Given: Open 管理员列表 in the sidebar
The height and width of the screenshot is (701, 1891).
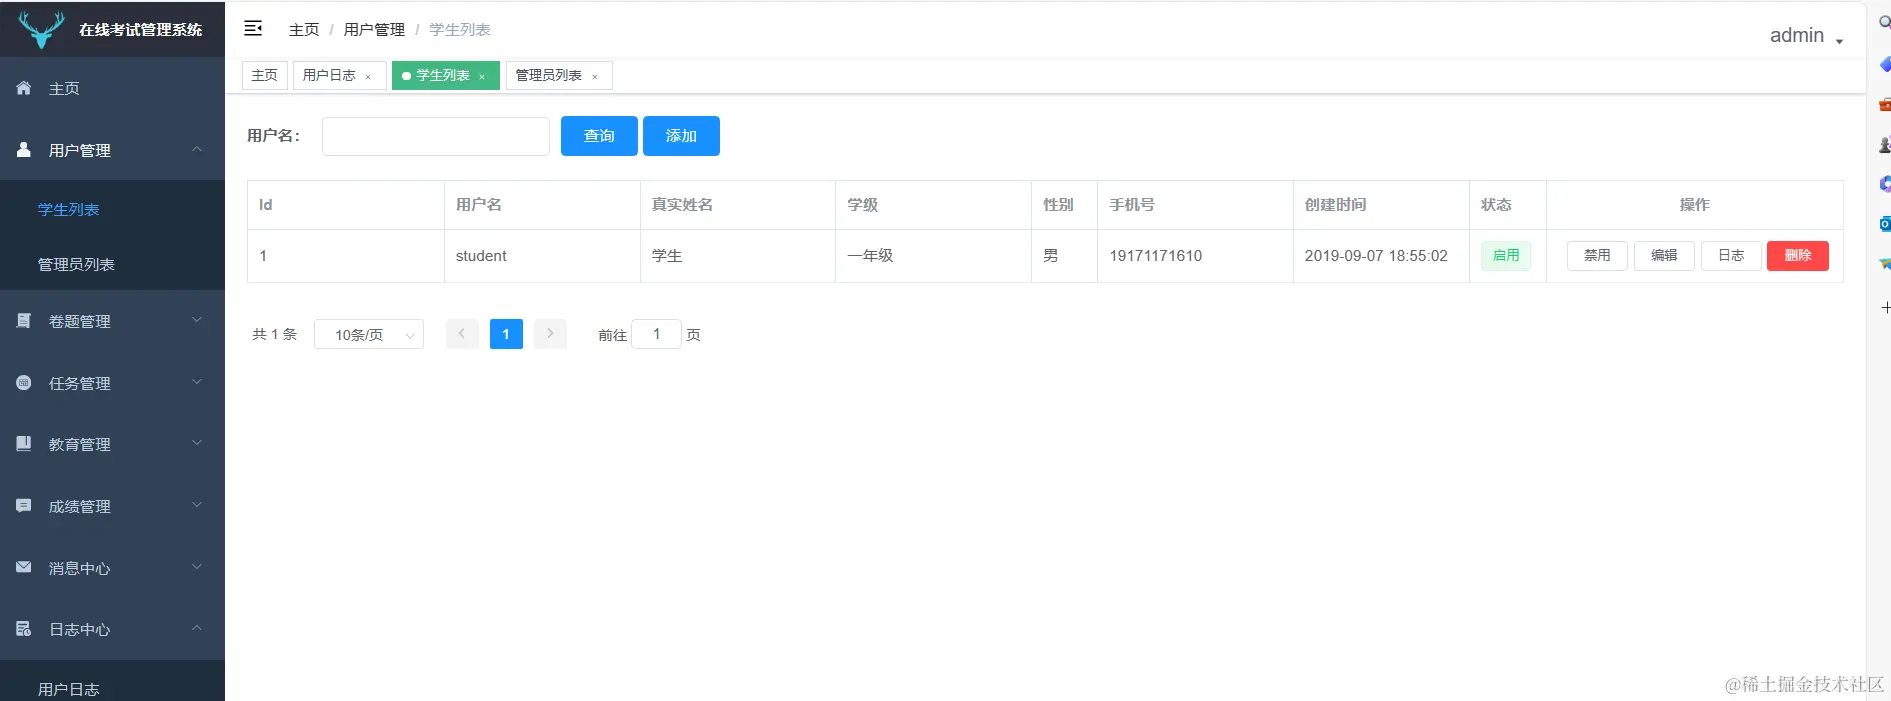Looking at the screenshot, I should pos(76,264).
